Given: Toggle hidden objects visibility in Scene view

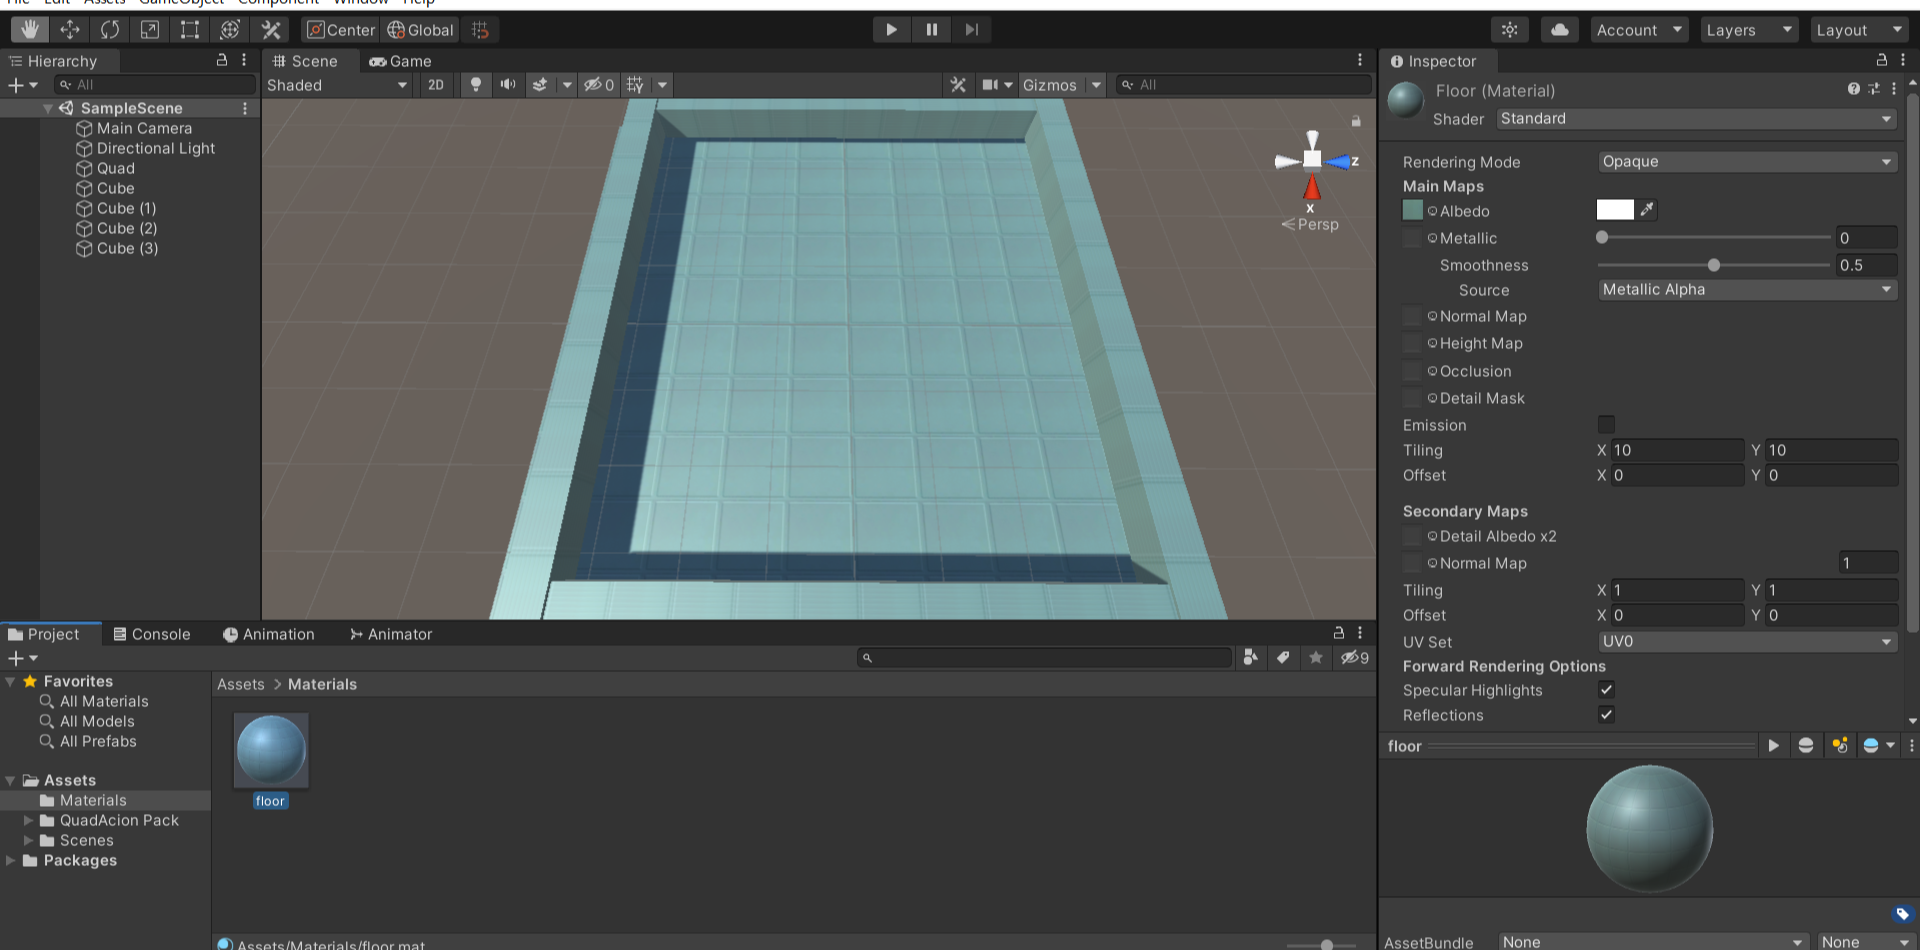Looking at the screenshot, I should pos(599,85).
